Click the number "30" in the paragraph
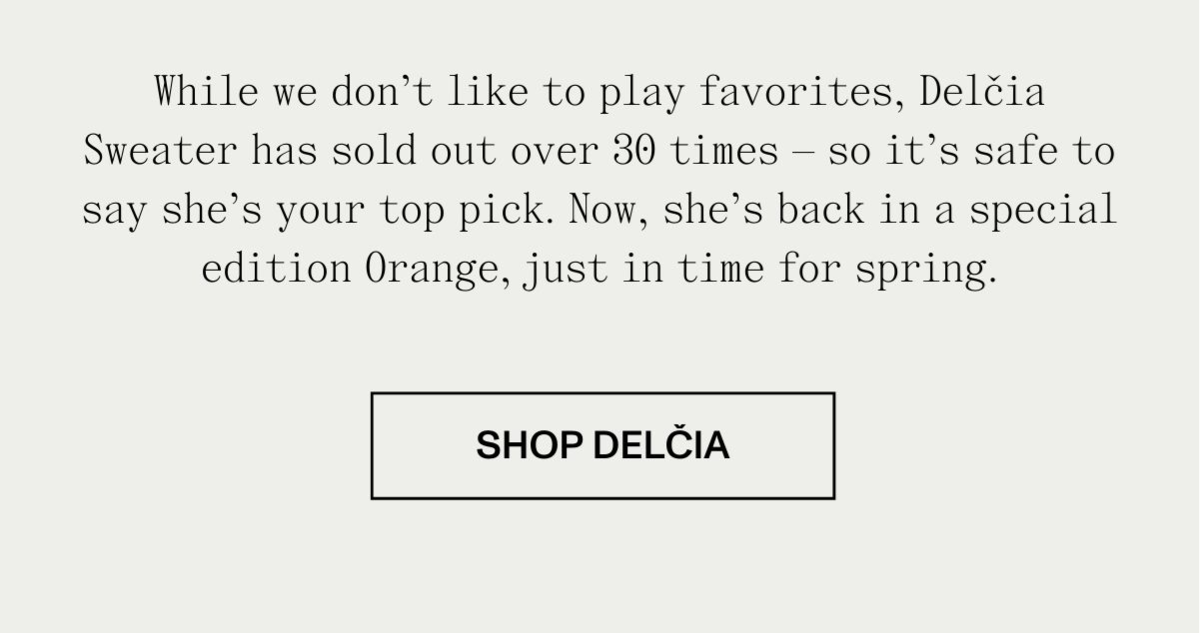Image resolution: width=1200 pixels, height=633 pixels. [634, 152]
